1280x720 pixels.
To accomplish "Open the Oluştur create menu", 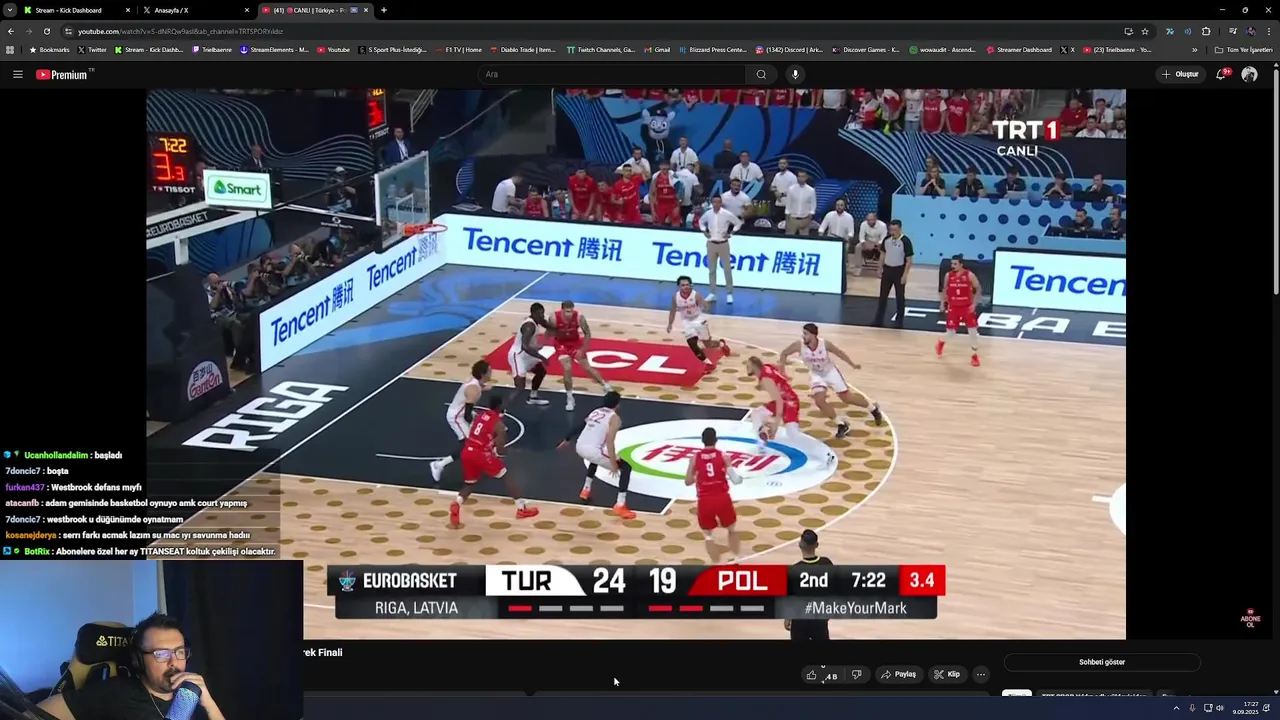I will pyautogui.click(x=1180, y=74).
